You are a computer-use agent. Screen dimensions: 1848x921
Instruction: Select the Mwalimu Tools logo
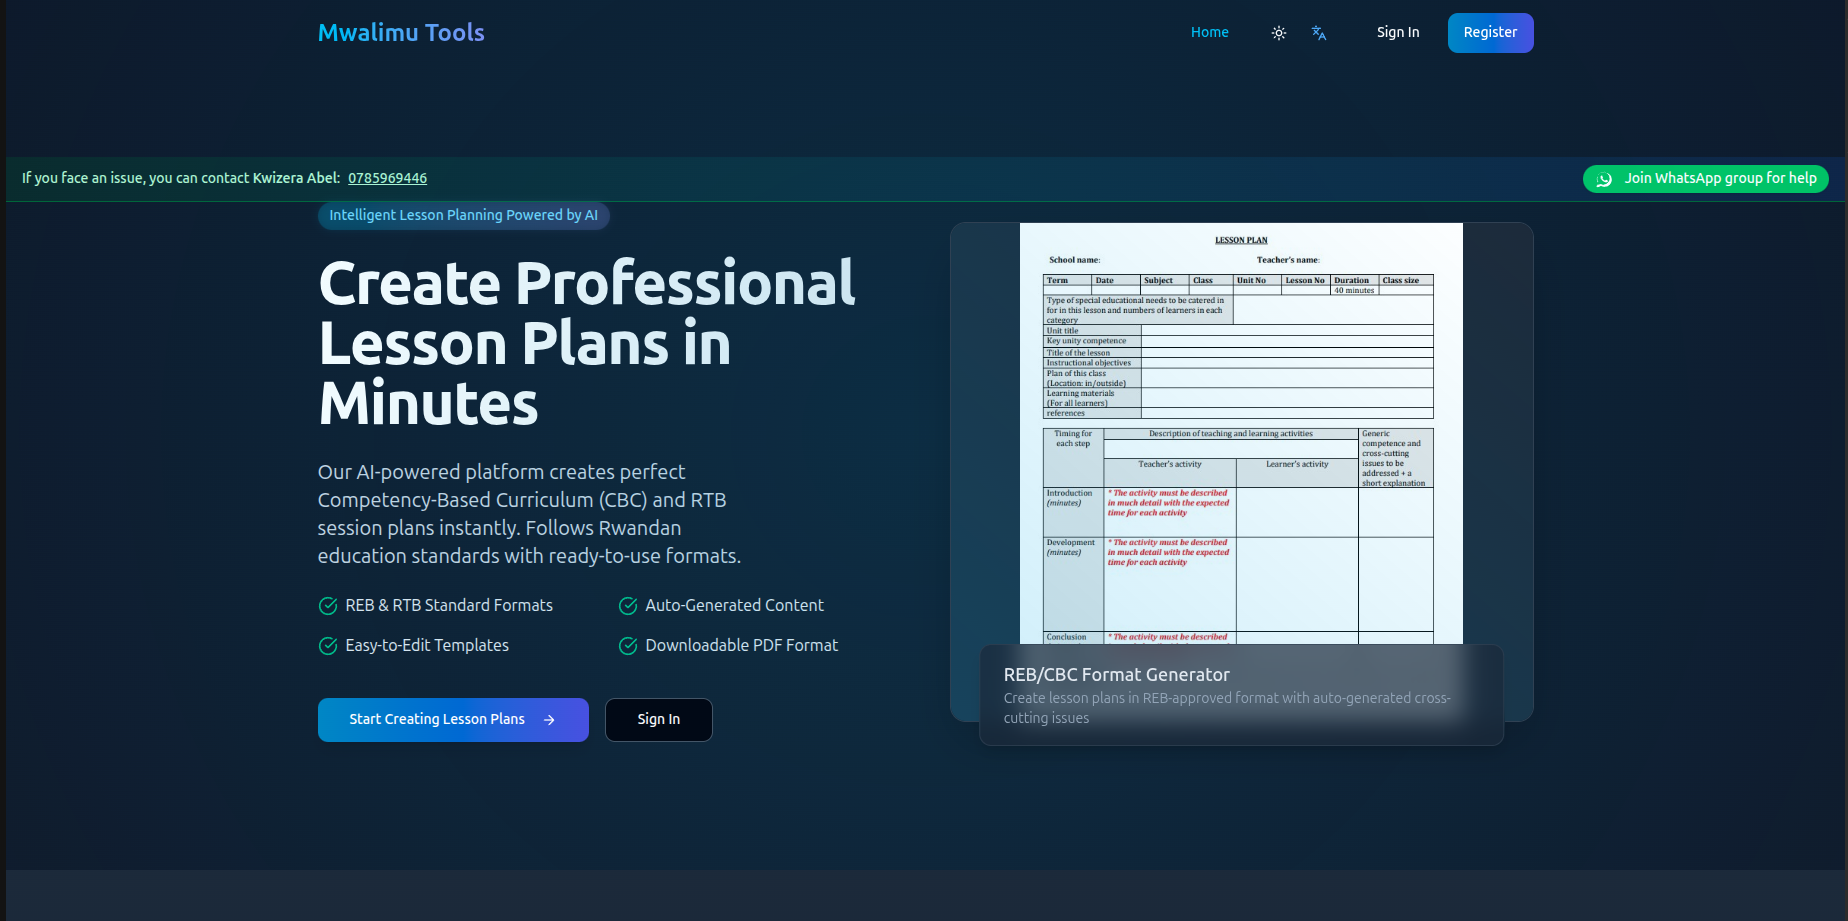(400, 32)
